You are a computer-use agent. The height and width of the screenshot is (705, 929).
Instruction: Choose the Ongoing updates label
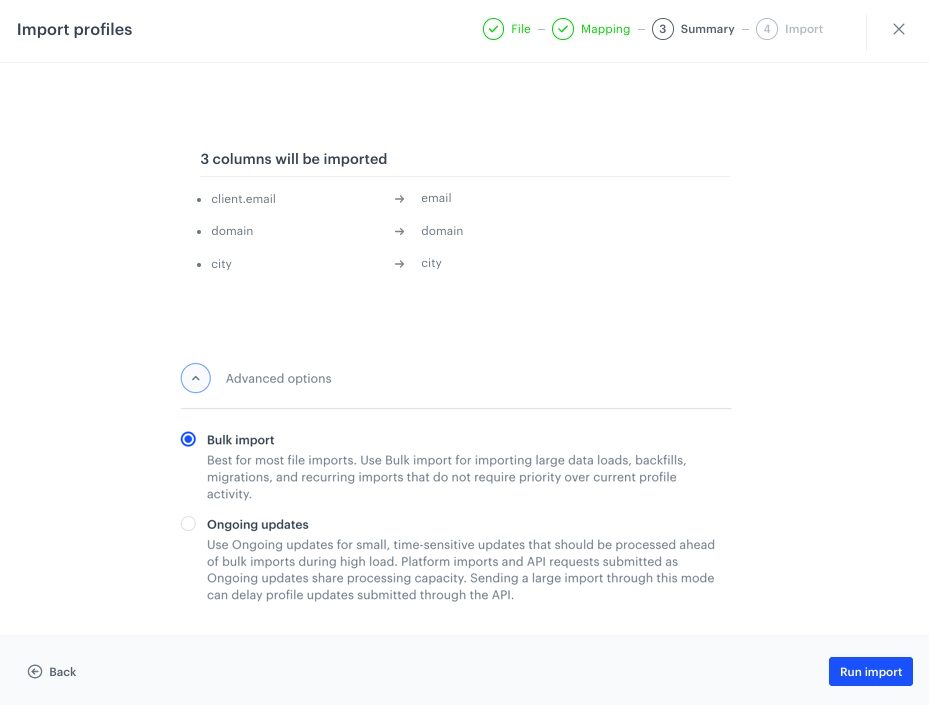coord(258,524)
